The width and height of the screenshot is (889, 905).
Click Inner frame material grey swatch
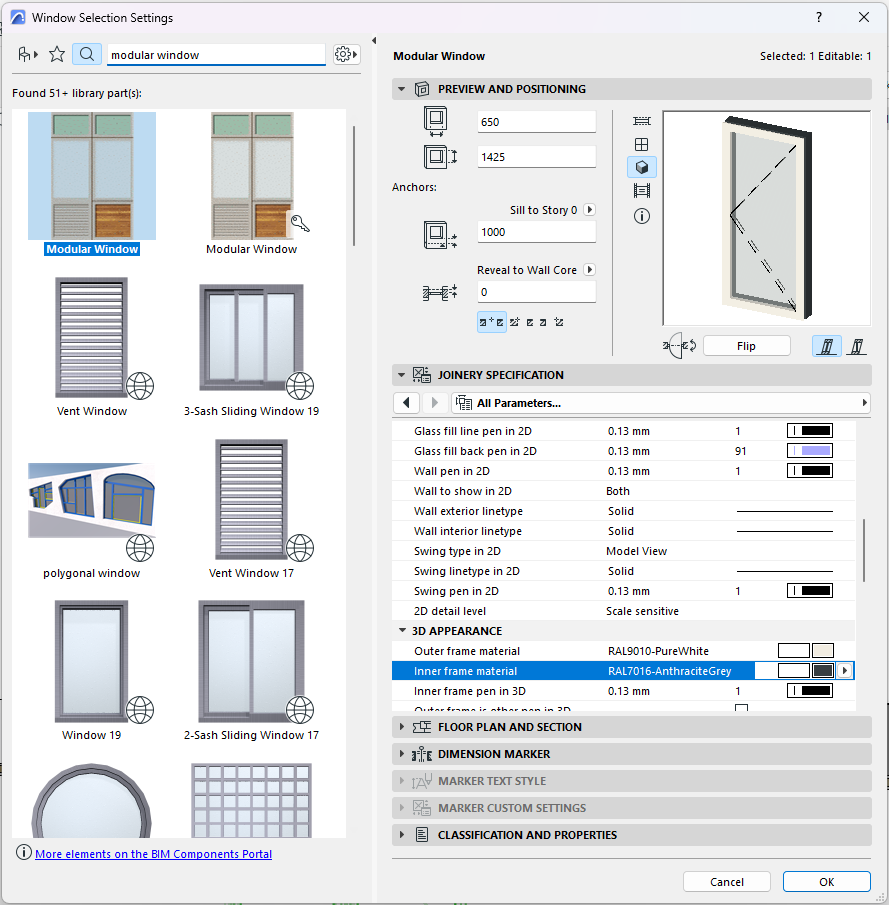(823, 671)
